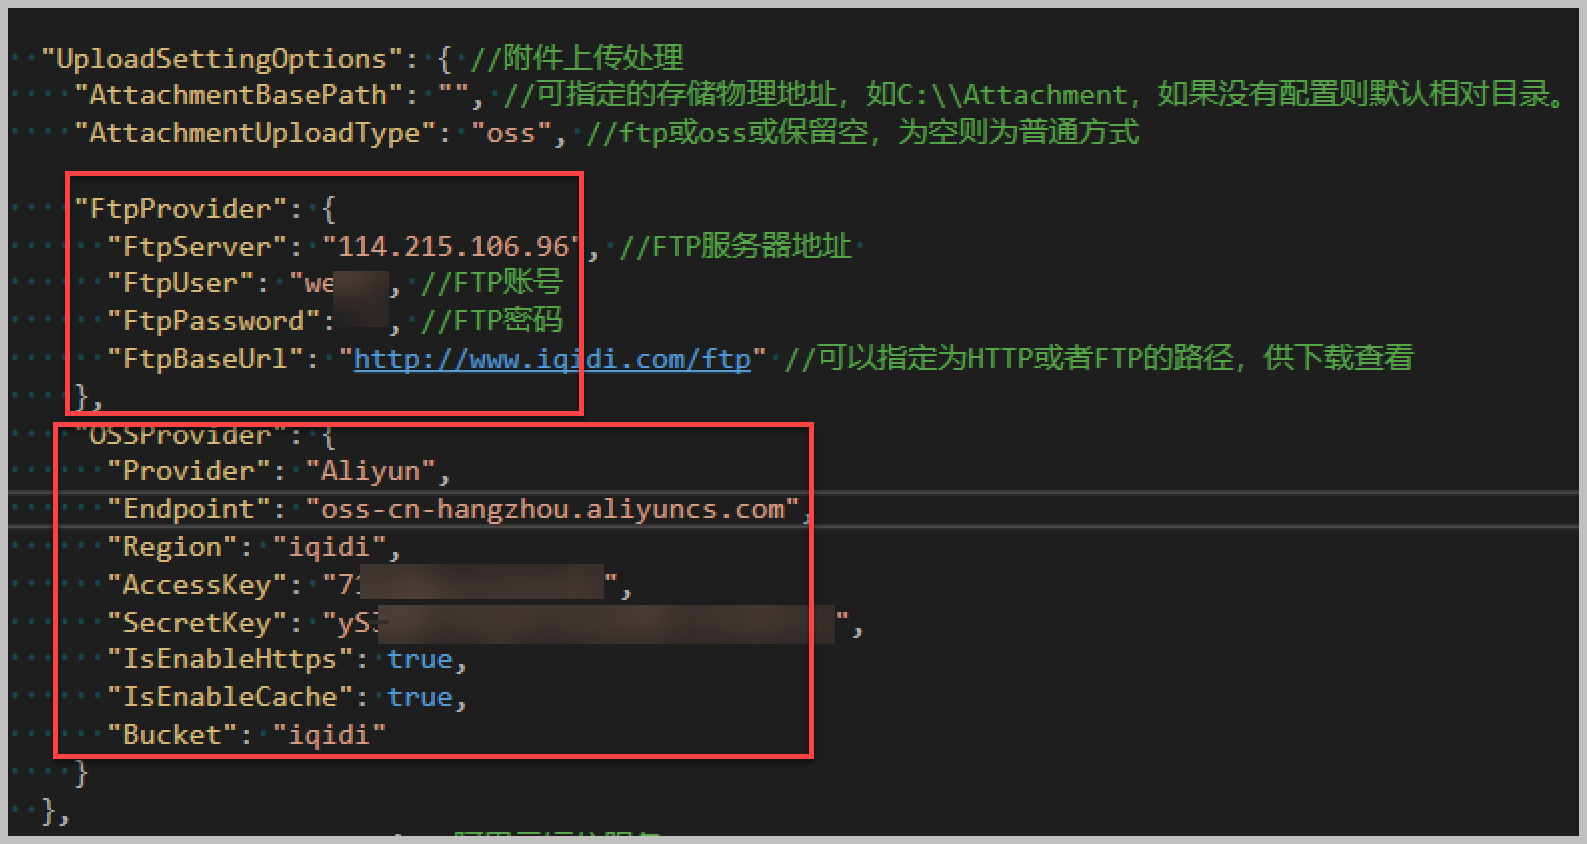Select the "Aliyun" provider value
The width and height of the screenshot is (1587, 844).
pos(370,471)
